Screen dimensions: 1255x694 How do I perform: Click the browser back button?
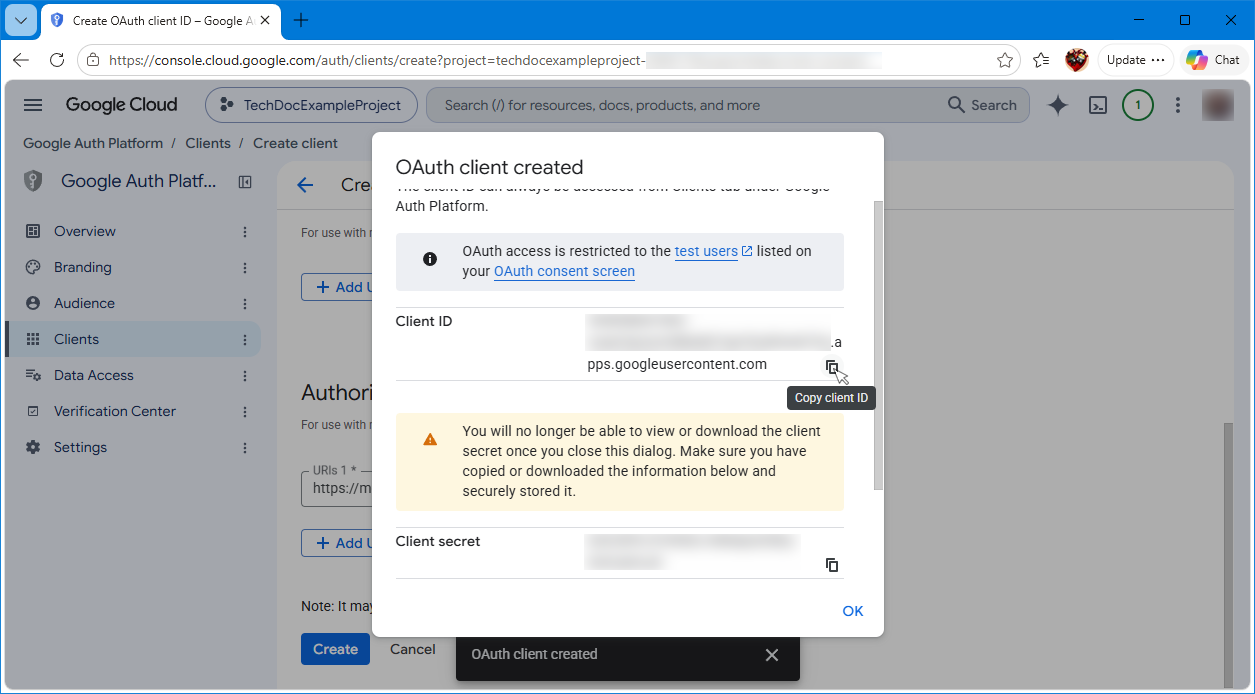[x=21, y=60]
